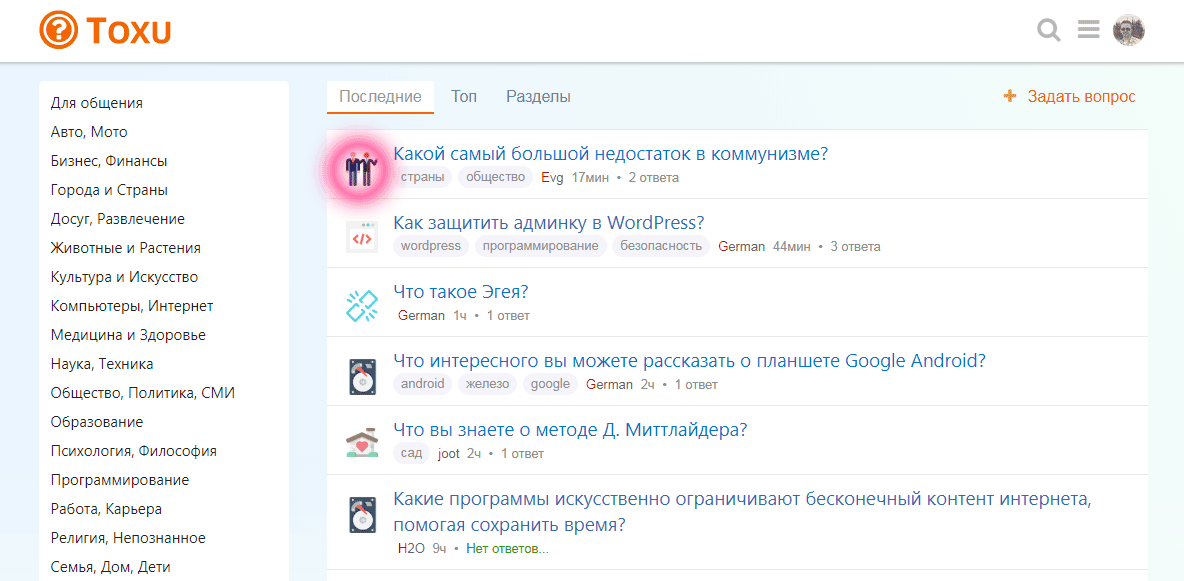
Task: Switch to the Топ tab
Action: (464, 97)
